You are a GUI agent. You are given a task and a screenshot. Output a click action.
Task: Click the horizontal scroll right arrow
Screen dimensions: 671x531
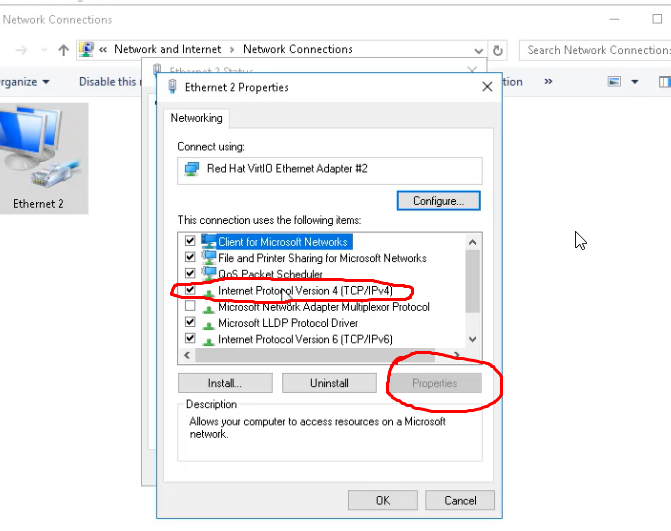click(x=457, y=355)
